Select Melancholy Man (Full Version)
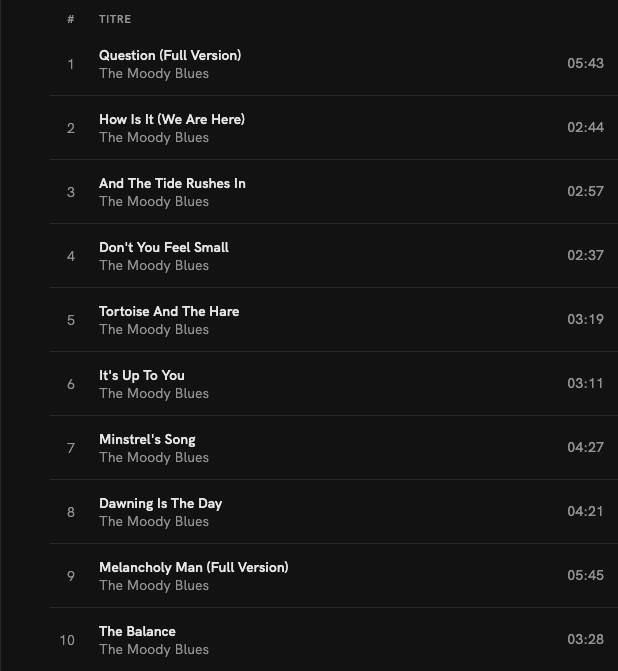 [193, 567]
